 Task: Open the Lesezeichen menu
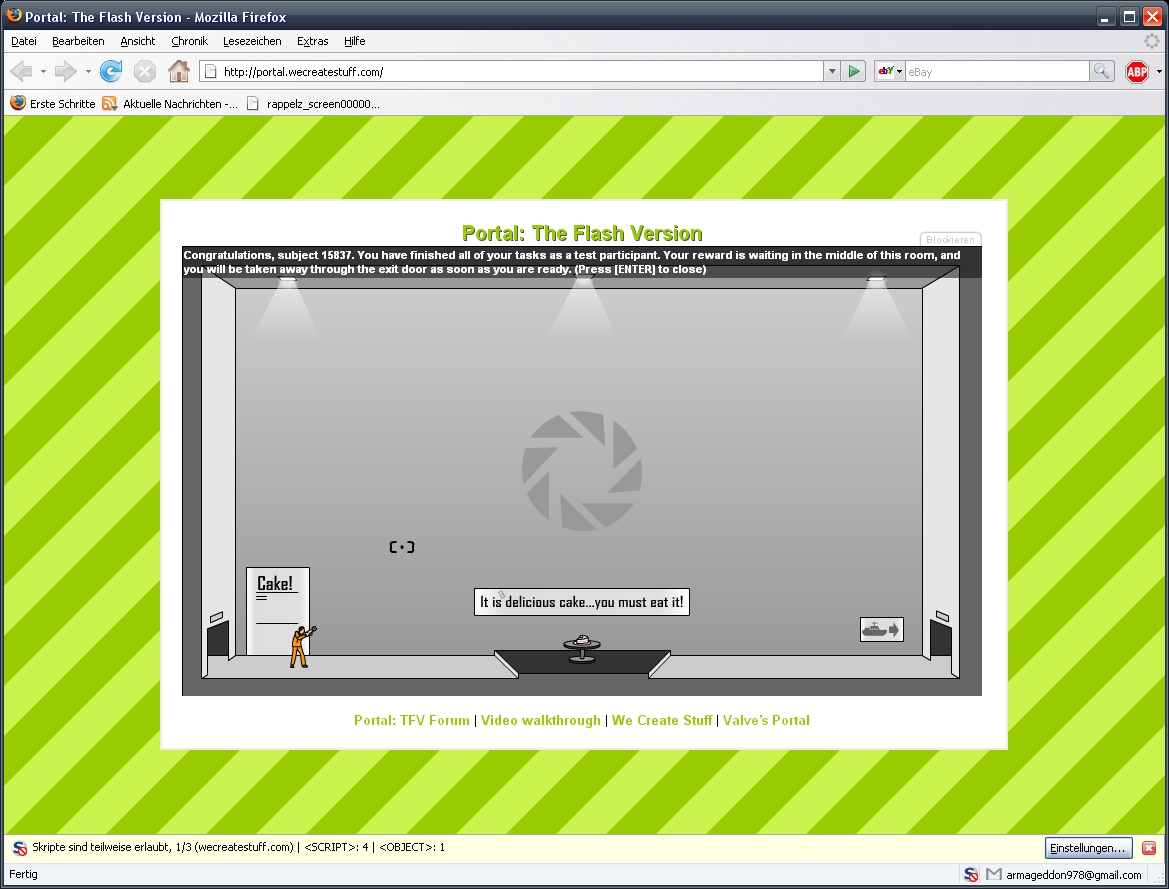252,41
